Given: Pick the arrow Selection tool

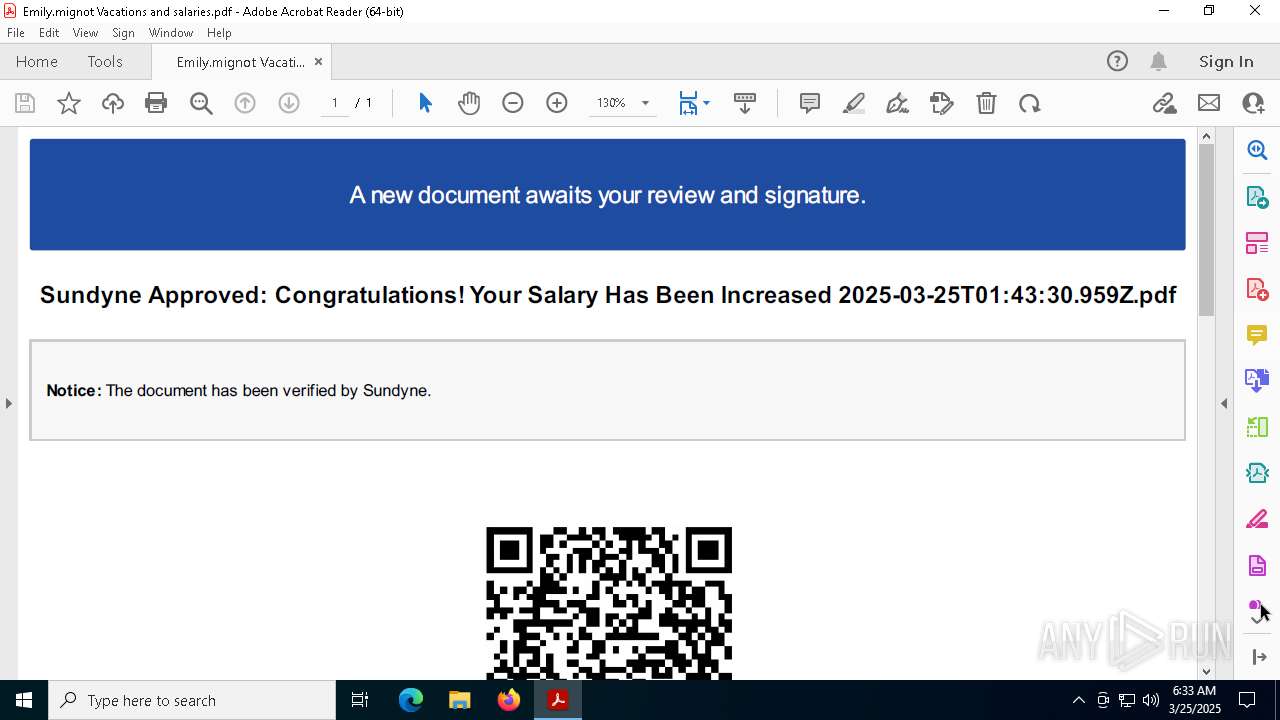Looking at the screenshot, I should click(425, 103).
